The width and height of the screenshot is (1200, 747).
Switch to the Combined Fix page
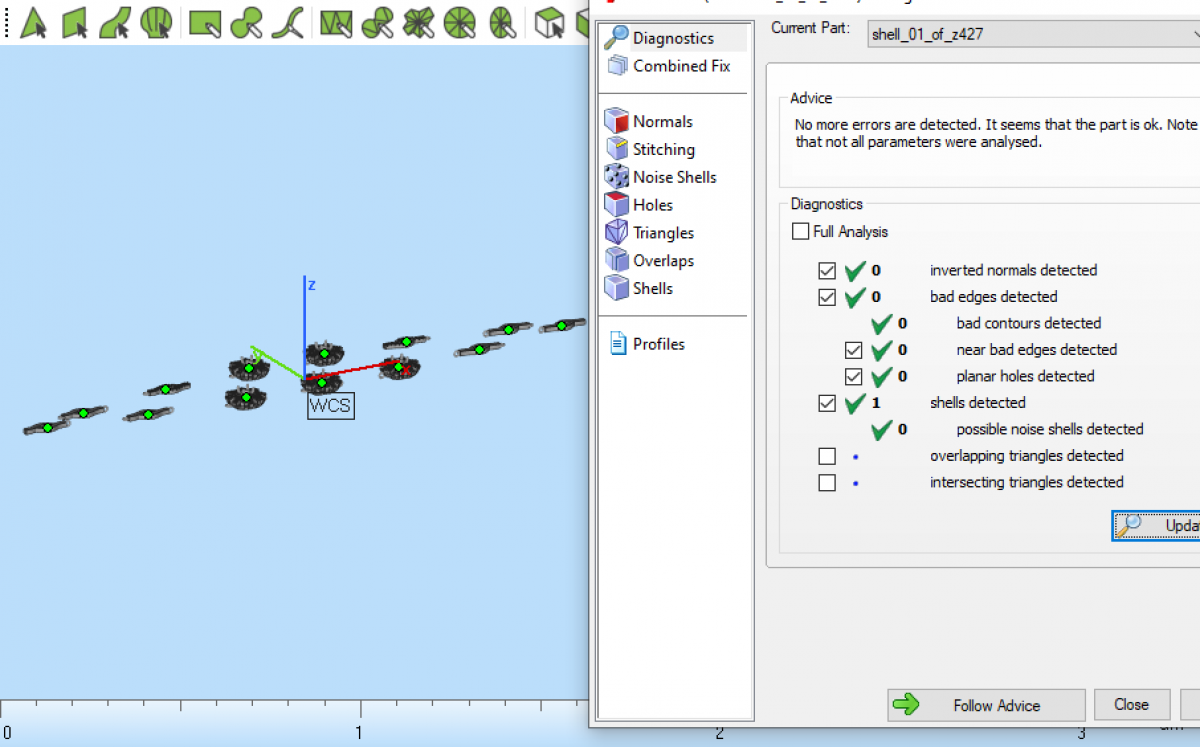point(681,66)
